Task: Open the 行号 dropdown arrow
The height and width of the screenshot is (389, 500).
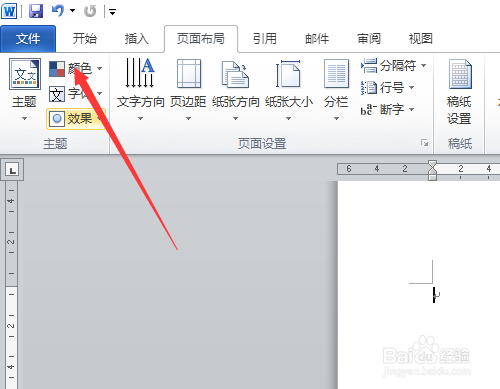Action: [x=412, y=88]
